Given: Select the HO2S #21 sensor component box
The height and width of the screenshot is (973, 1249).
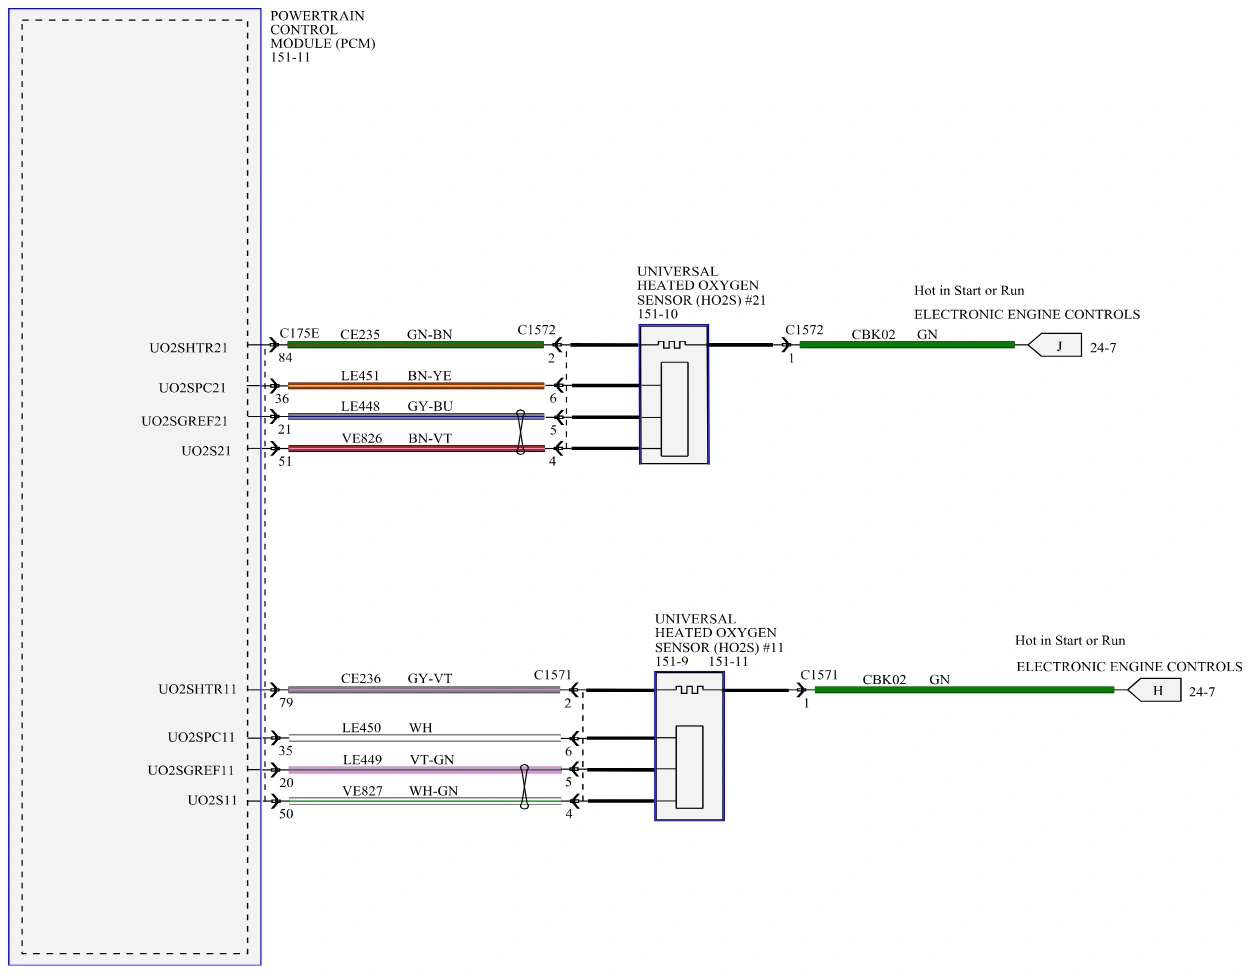Looking at the screenshot, I should click(674, 394).
